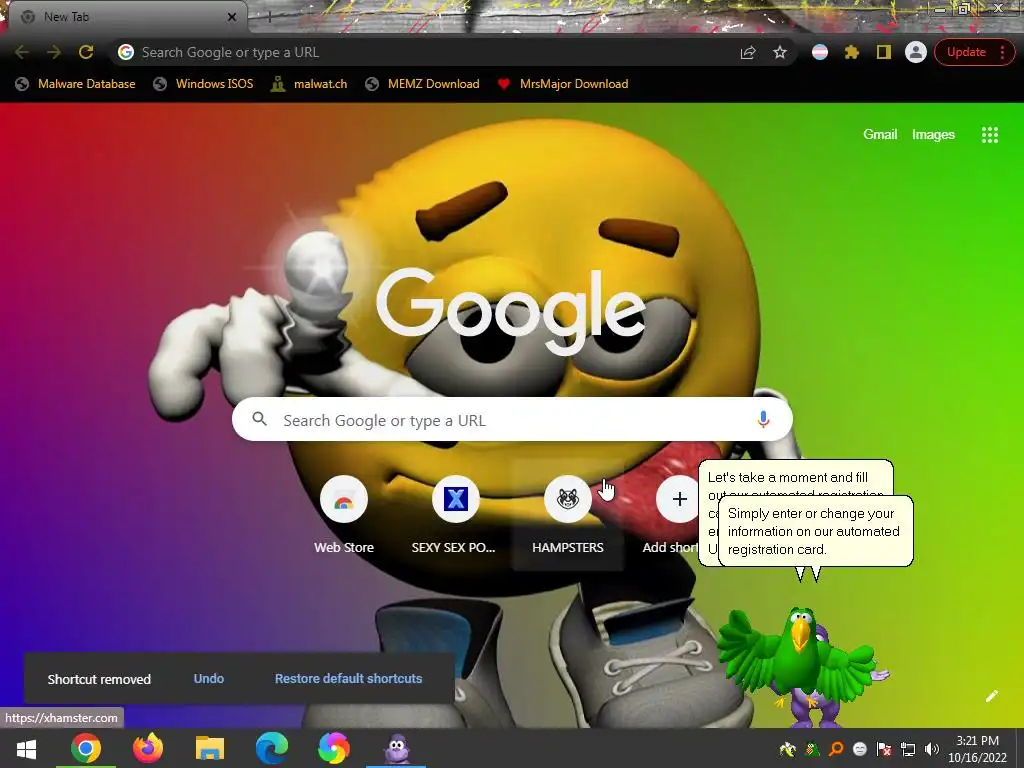Click Restore default shortcuts
The height and width of the screenshot is (768, 1024).
(348, 679)
